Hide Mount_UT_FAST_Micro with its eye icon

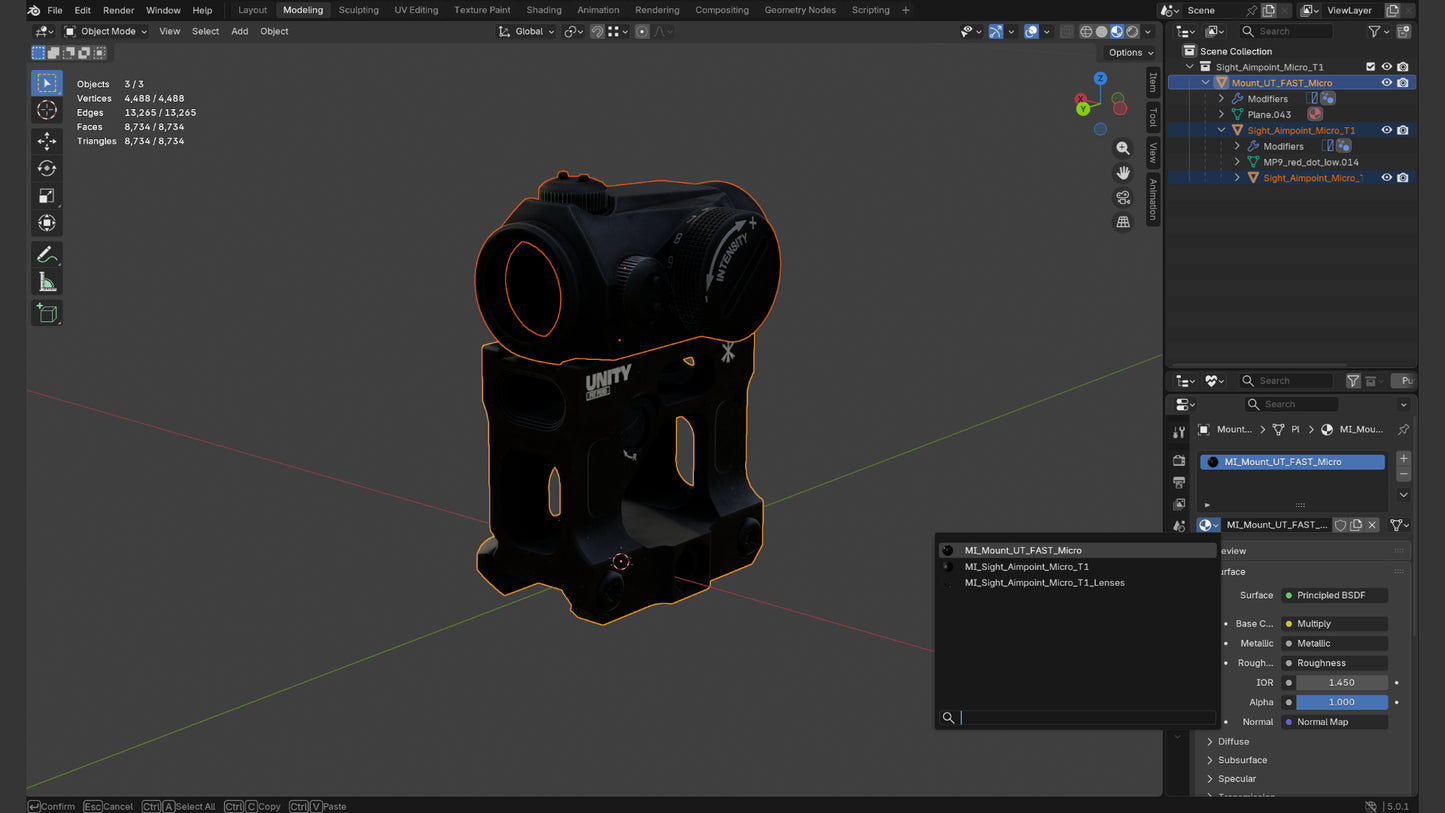pos(1386,83)
